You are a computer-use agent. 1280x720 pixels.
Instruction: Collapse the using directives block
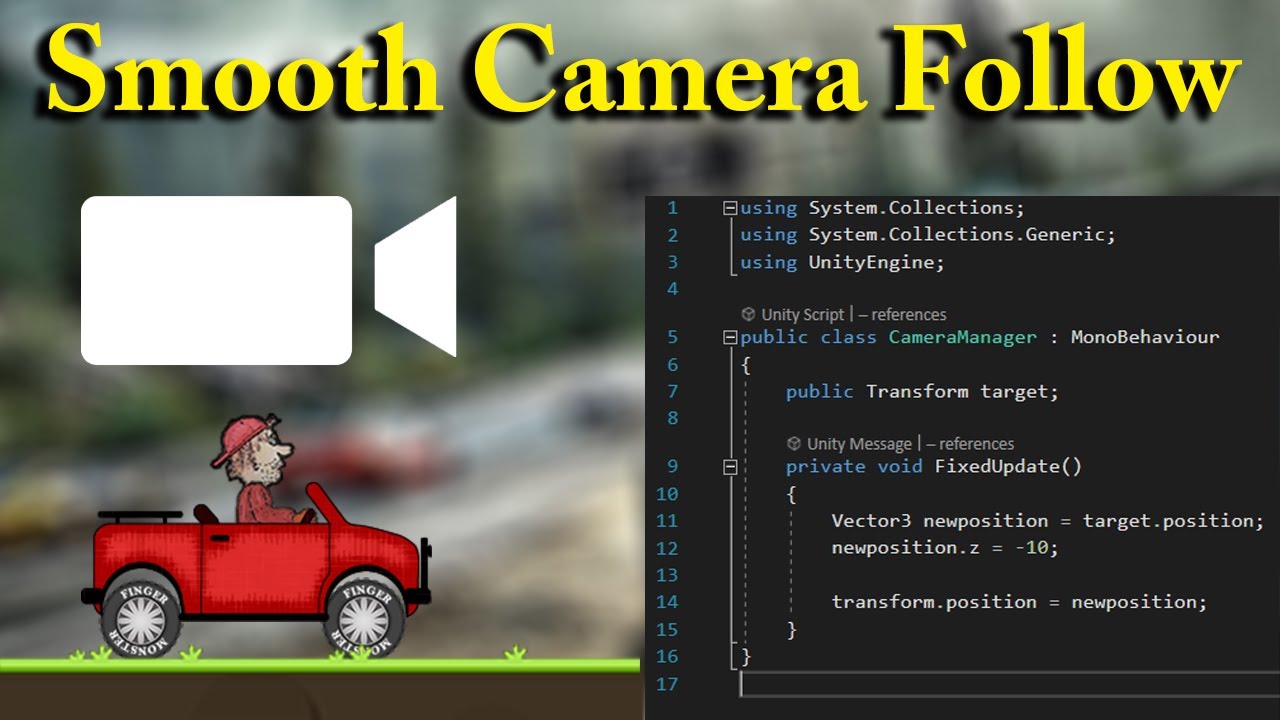pos(730,208)
